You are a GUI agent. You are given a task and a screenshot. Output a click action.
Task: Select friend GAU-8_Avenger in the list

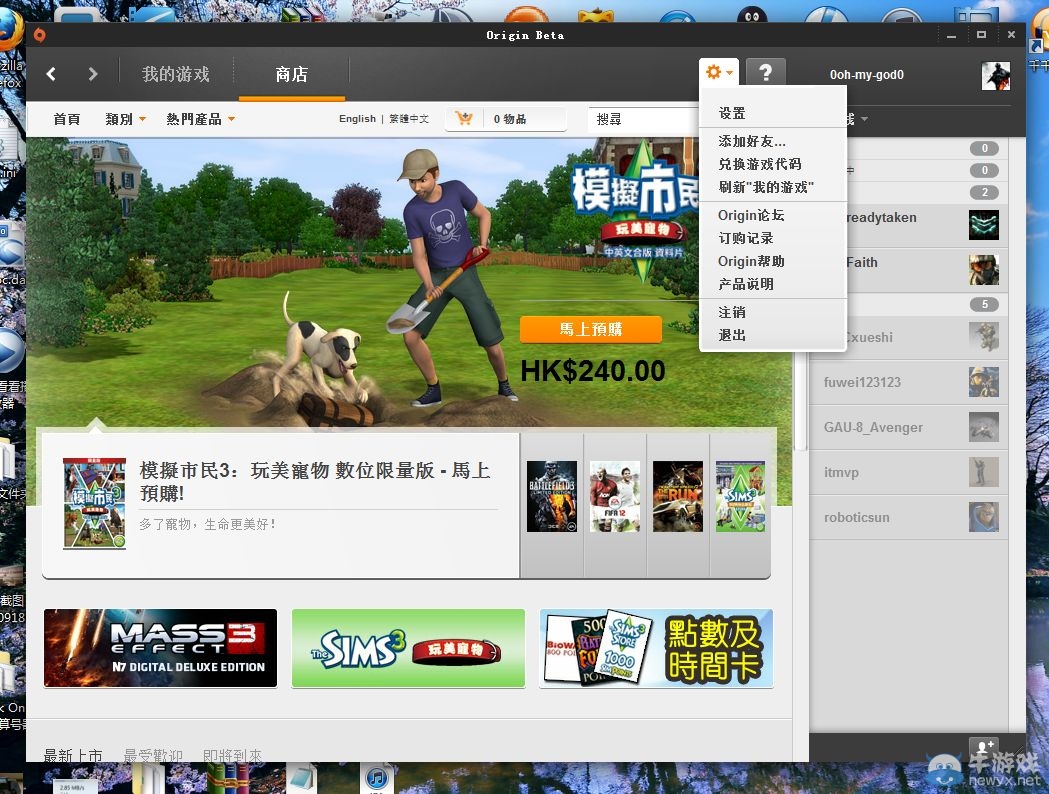point(908,427)
